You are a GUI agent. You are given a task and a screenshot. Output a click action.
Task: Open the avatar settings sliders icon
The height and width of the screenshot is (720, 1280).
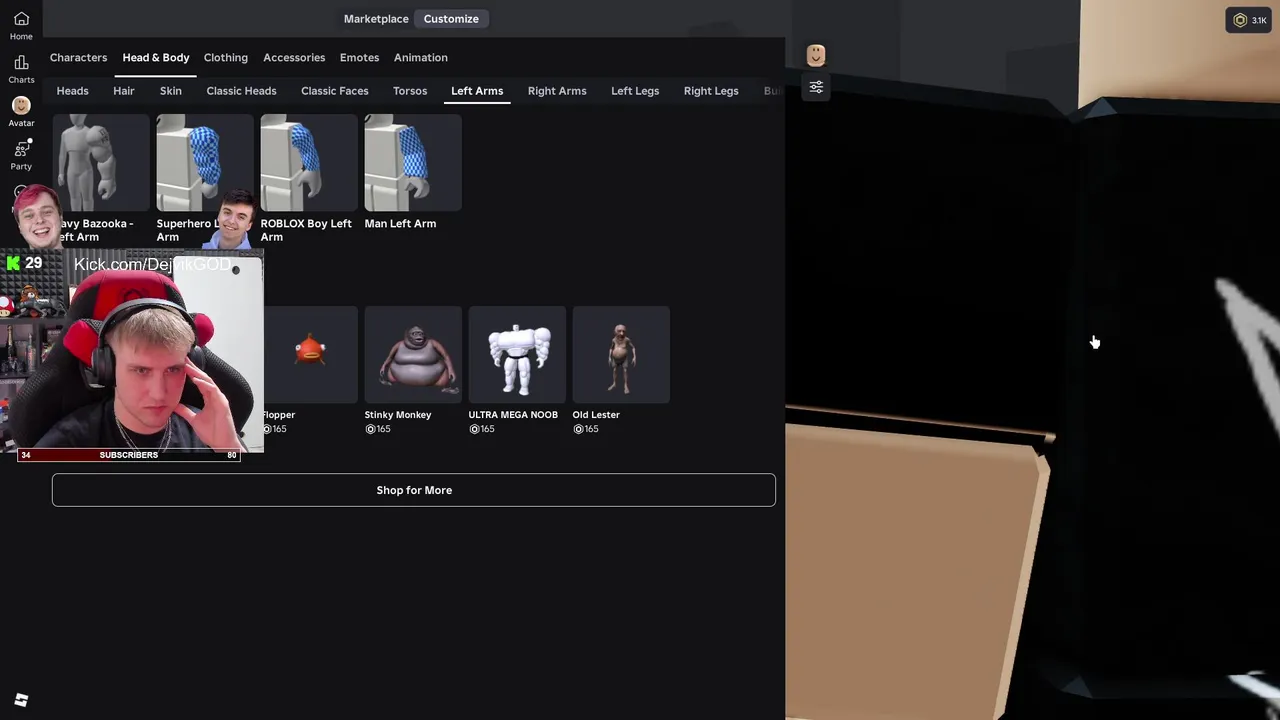pos(816,87)
